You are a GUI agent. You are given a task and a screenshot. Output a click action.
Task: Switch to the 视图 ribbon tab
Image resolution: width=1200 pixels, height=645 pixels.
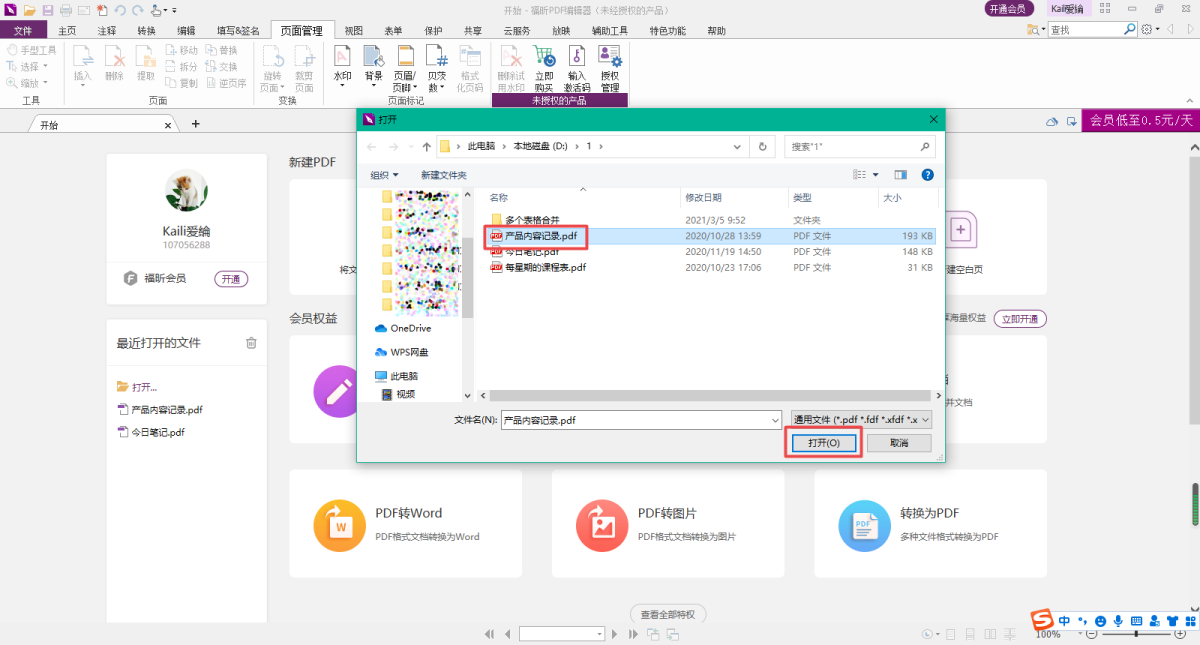pos(354,31)
